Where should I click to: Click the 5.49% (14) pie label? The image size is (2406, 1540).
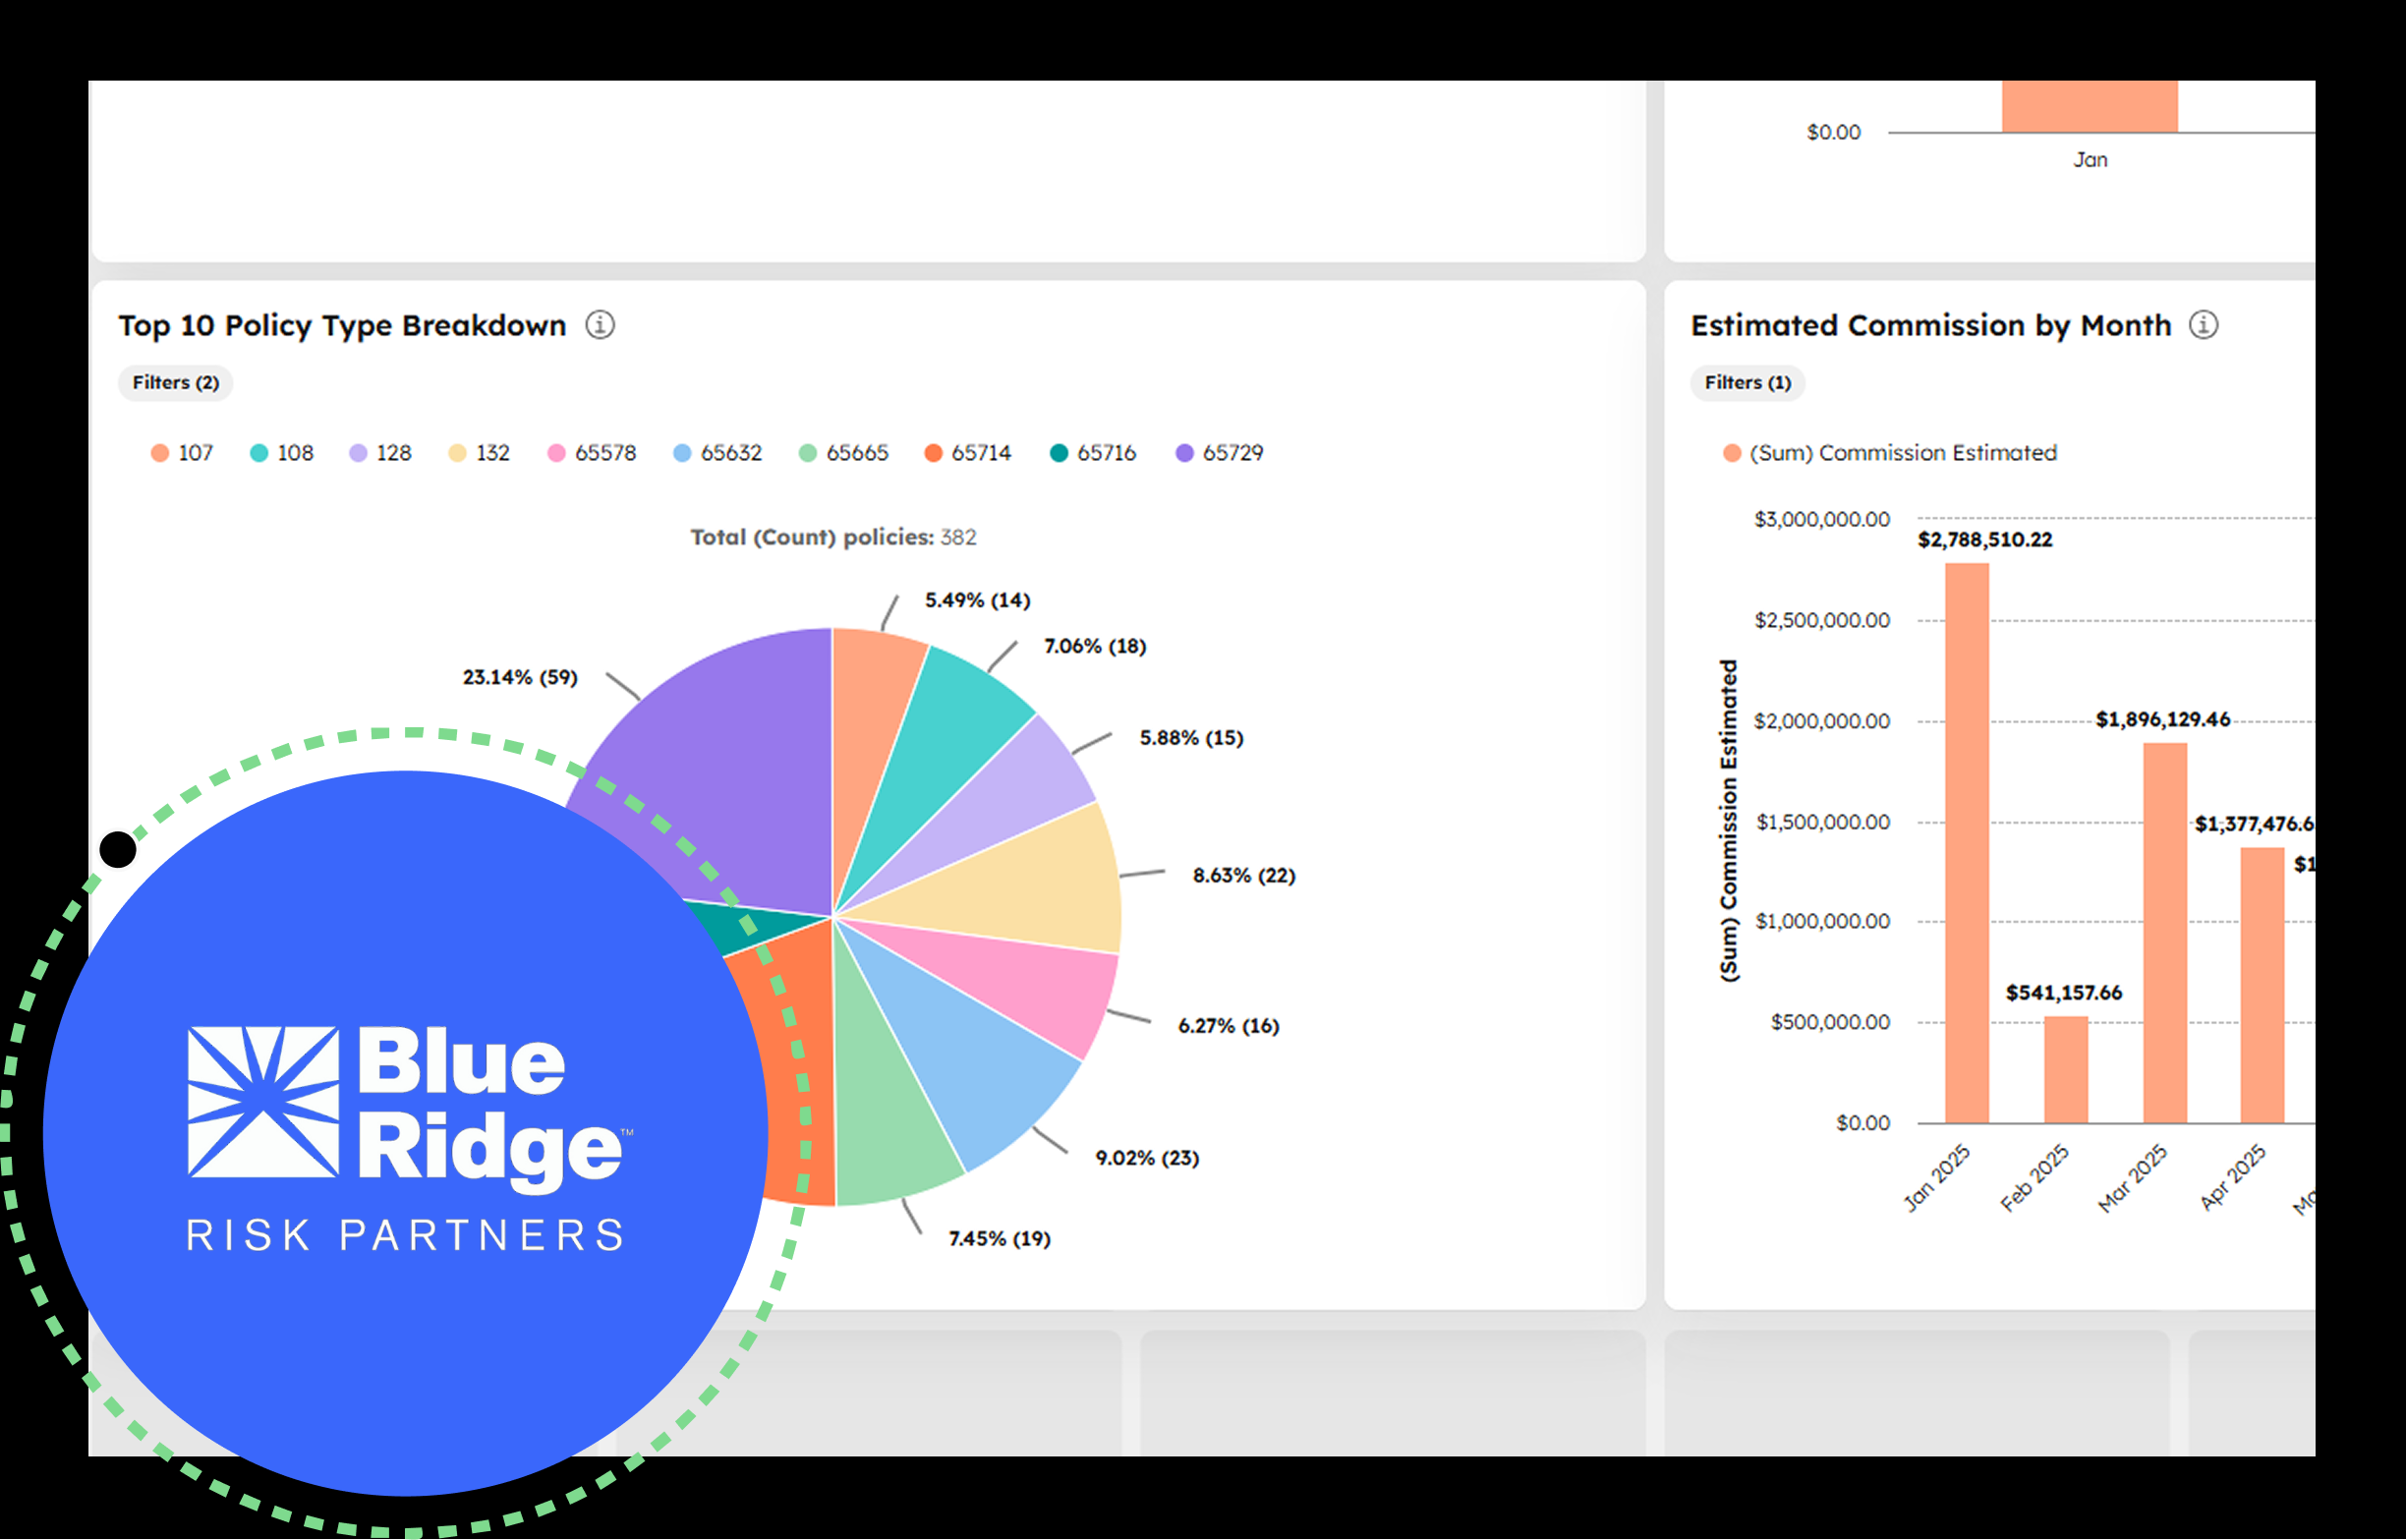pos(977,600)
